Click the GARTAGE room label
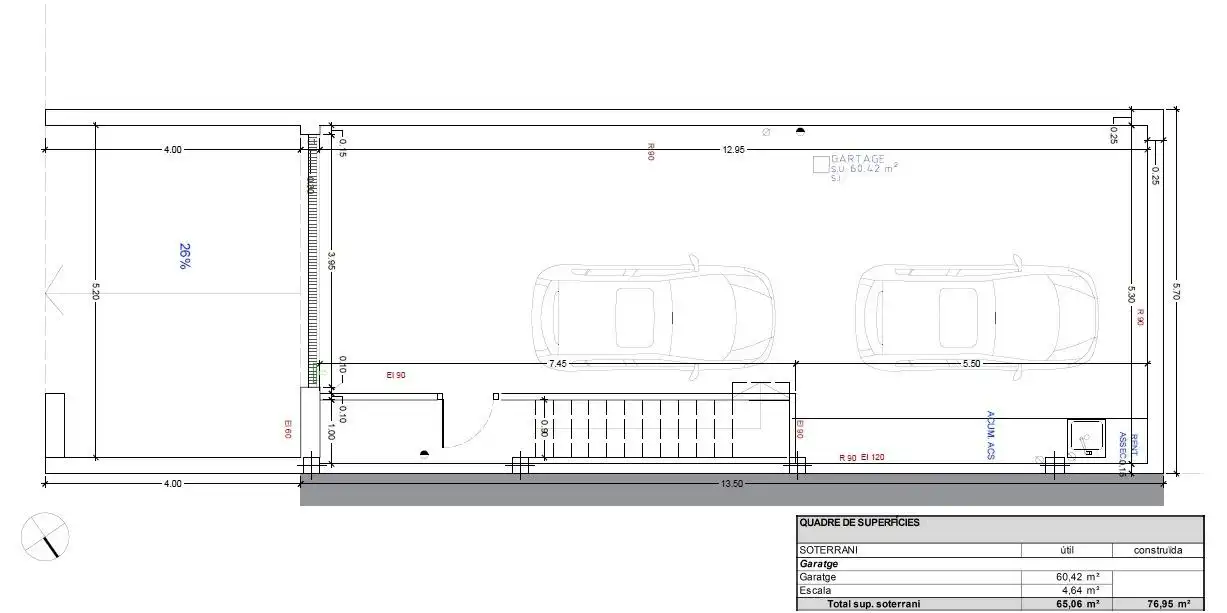Viewport: 1227px width, 613px height. (859, 159)
